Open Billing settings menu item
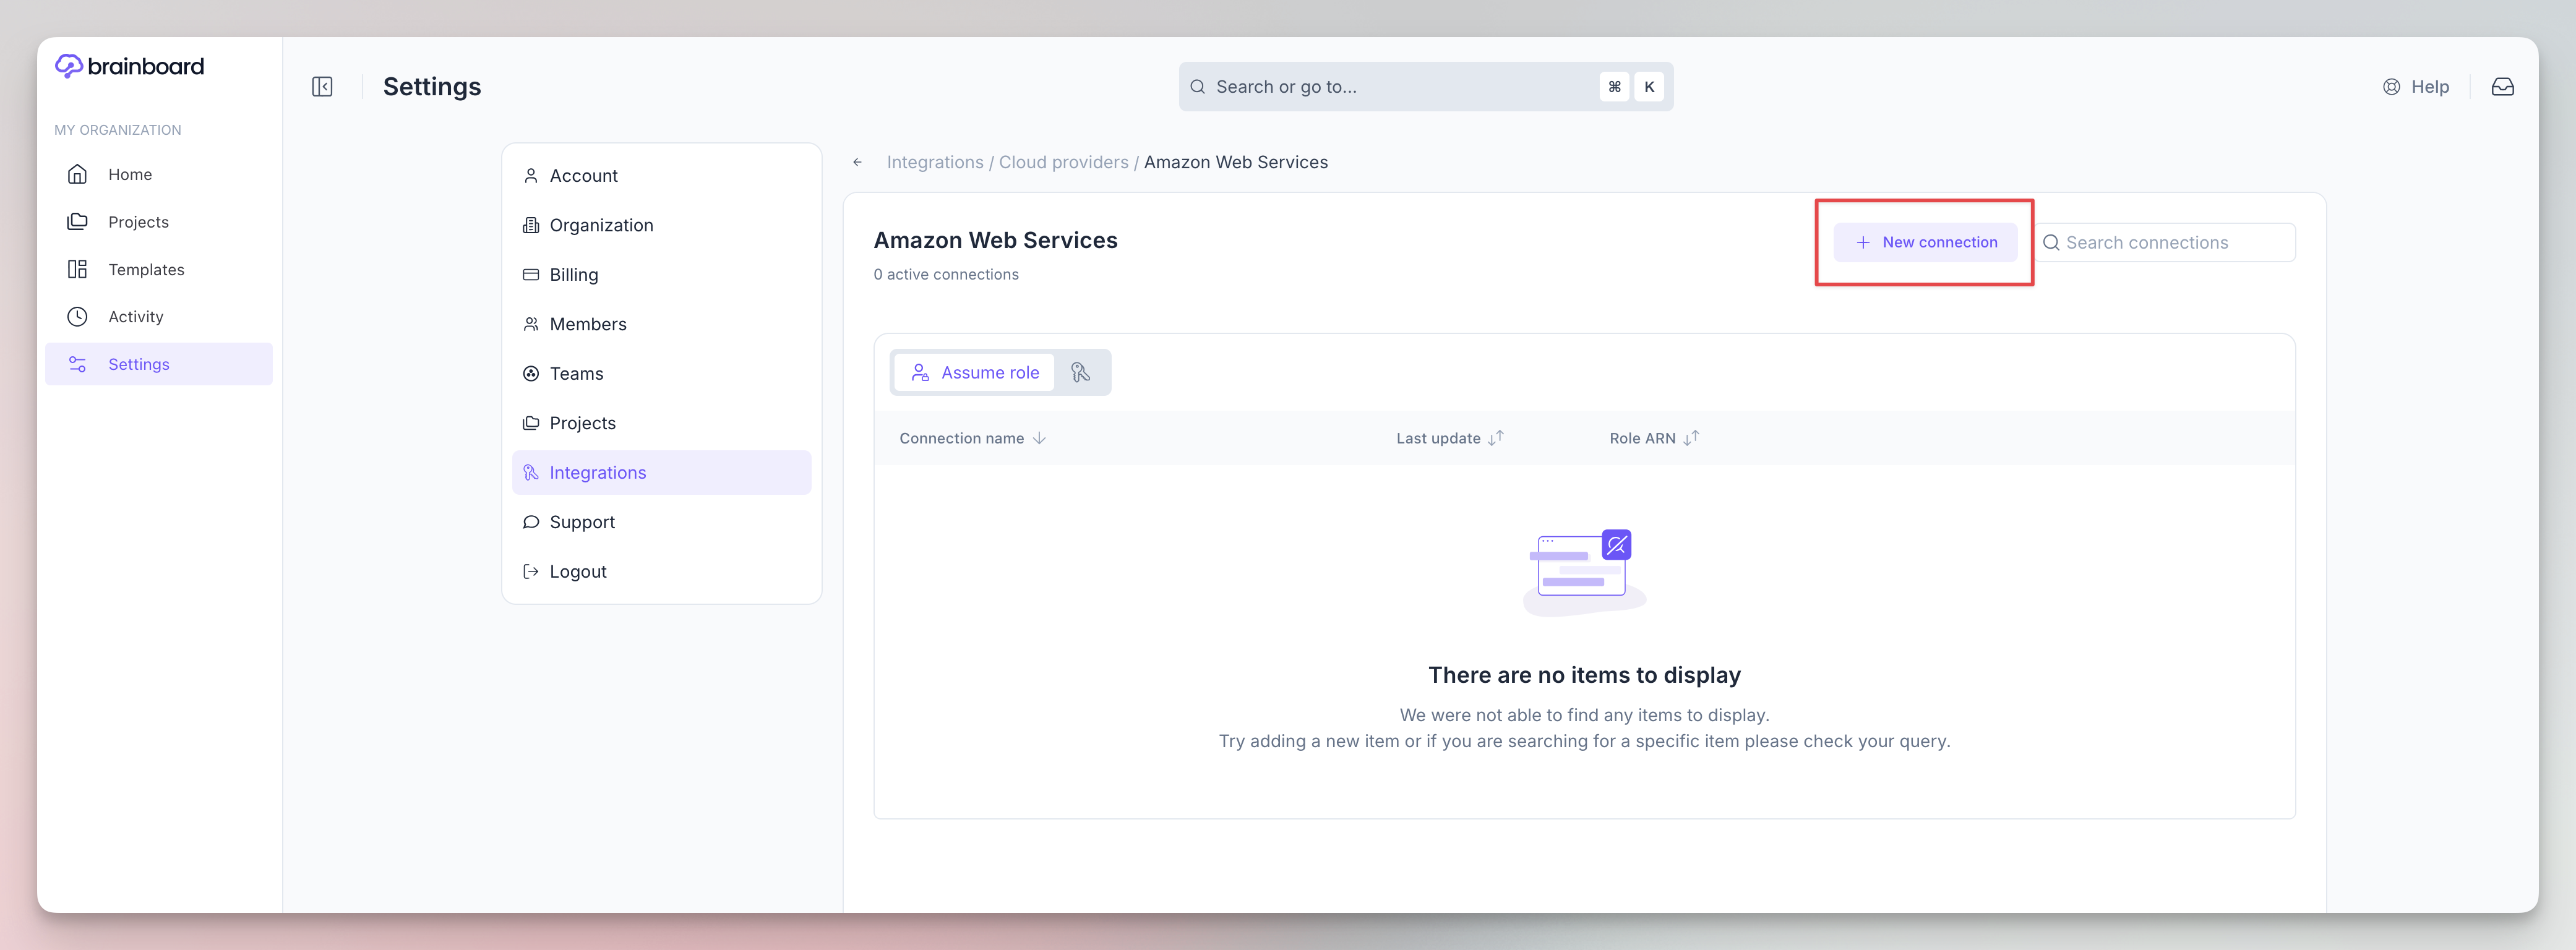The width and height of the screenshot is (2576, 950). pyautogui.click(x=573, y=274)
